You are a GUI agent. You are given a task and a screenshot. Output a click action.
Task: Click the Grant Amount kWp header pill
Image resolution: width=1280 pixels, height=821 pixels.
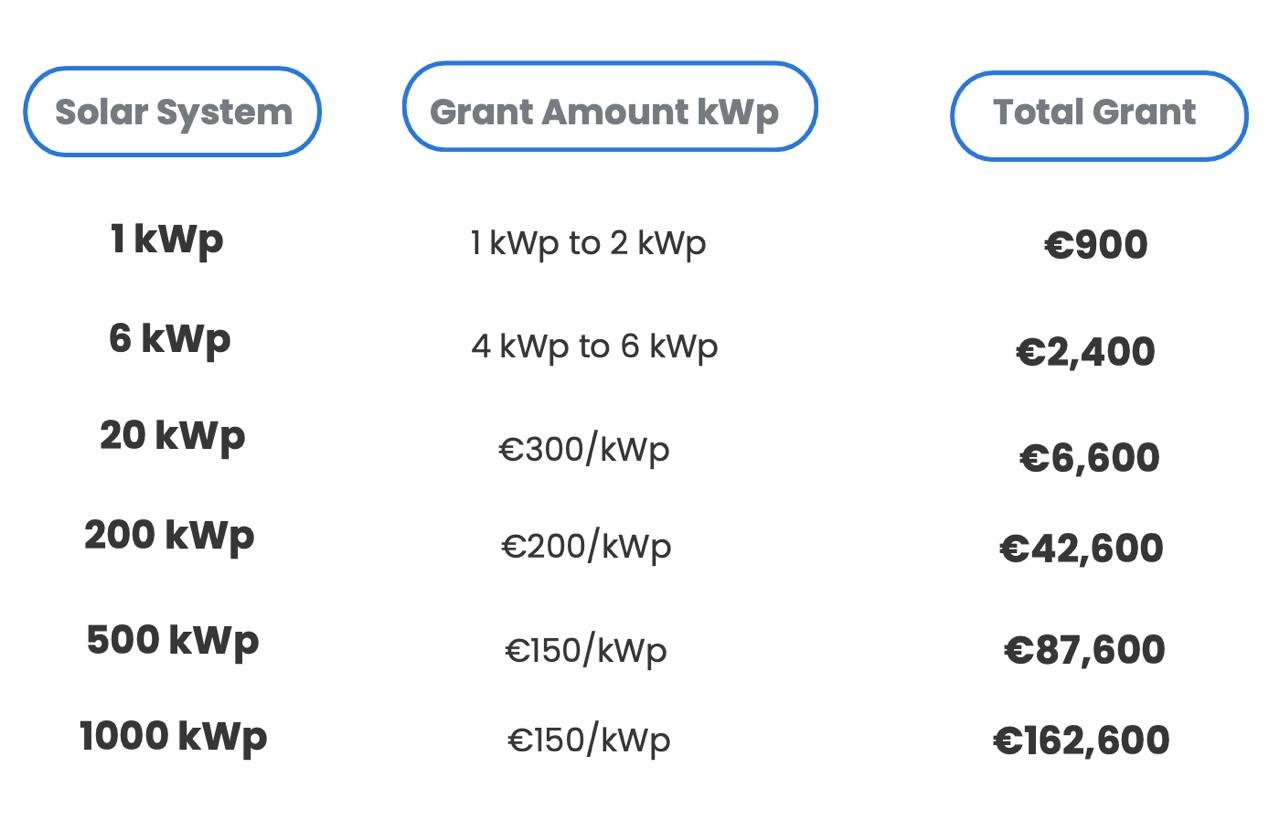(609, 108)
